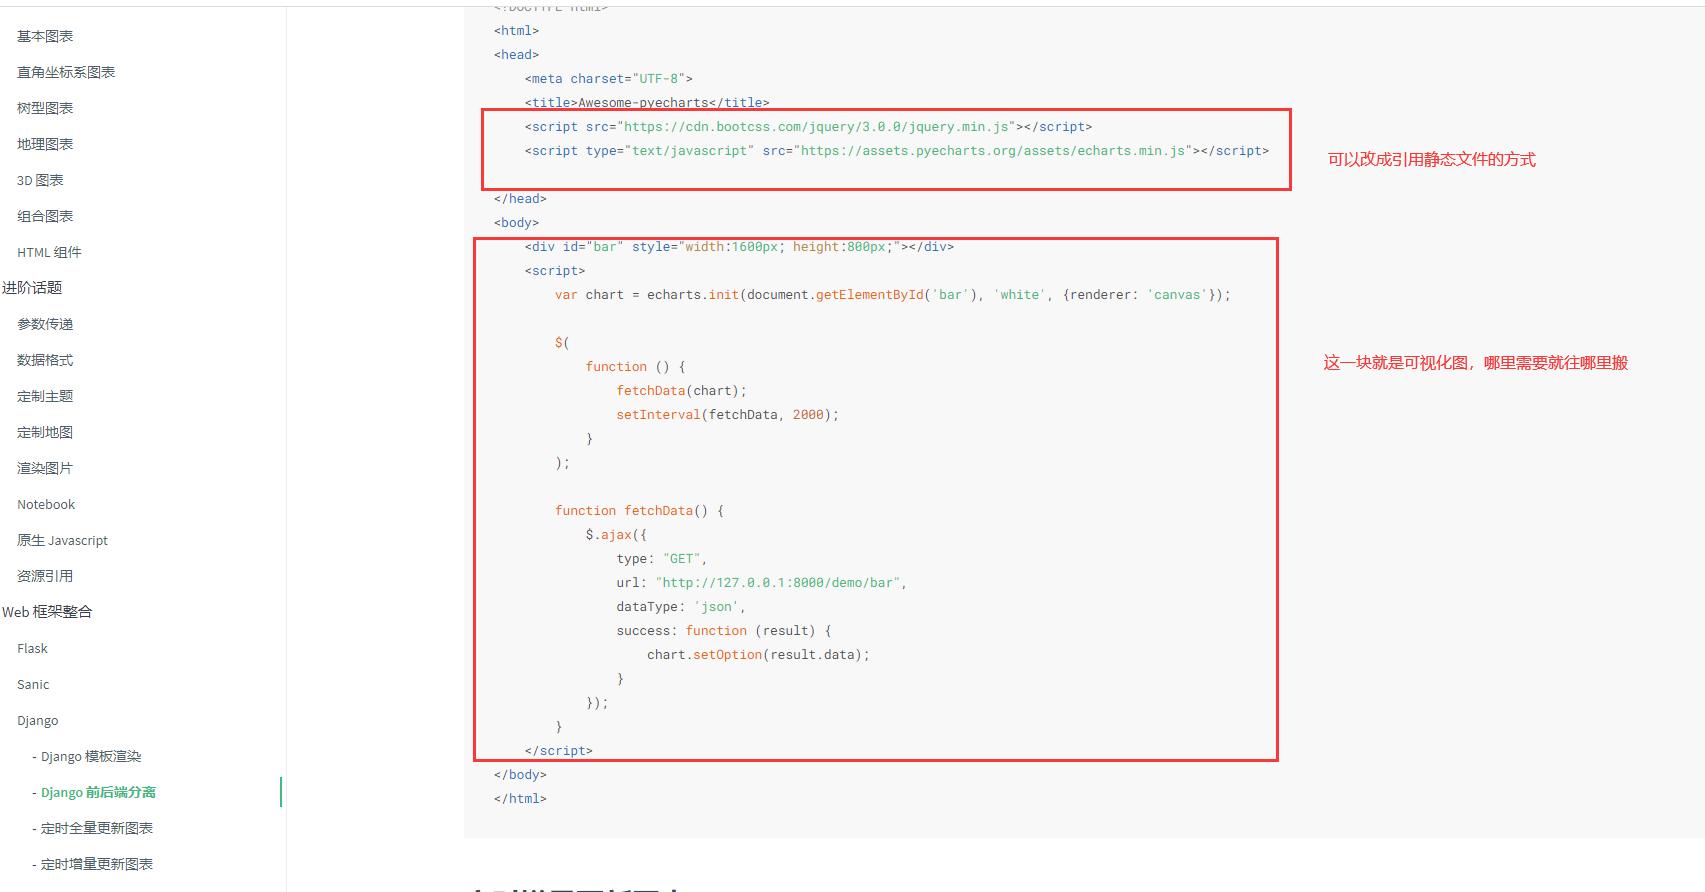Open 参数传递 in the sidebar
Screen dimensions: 1705x892
tap(45, 324)
